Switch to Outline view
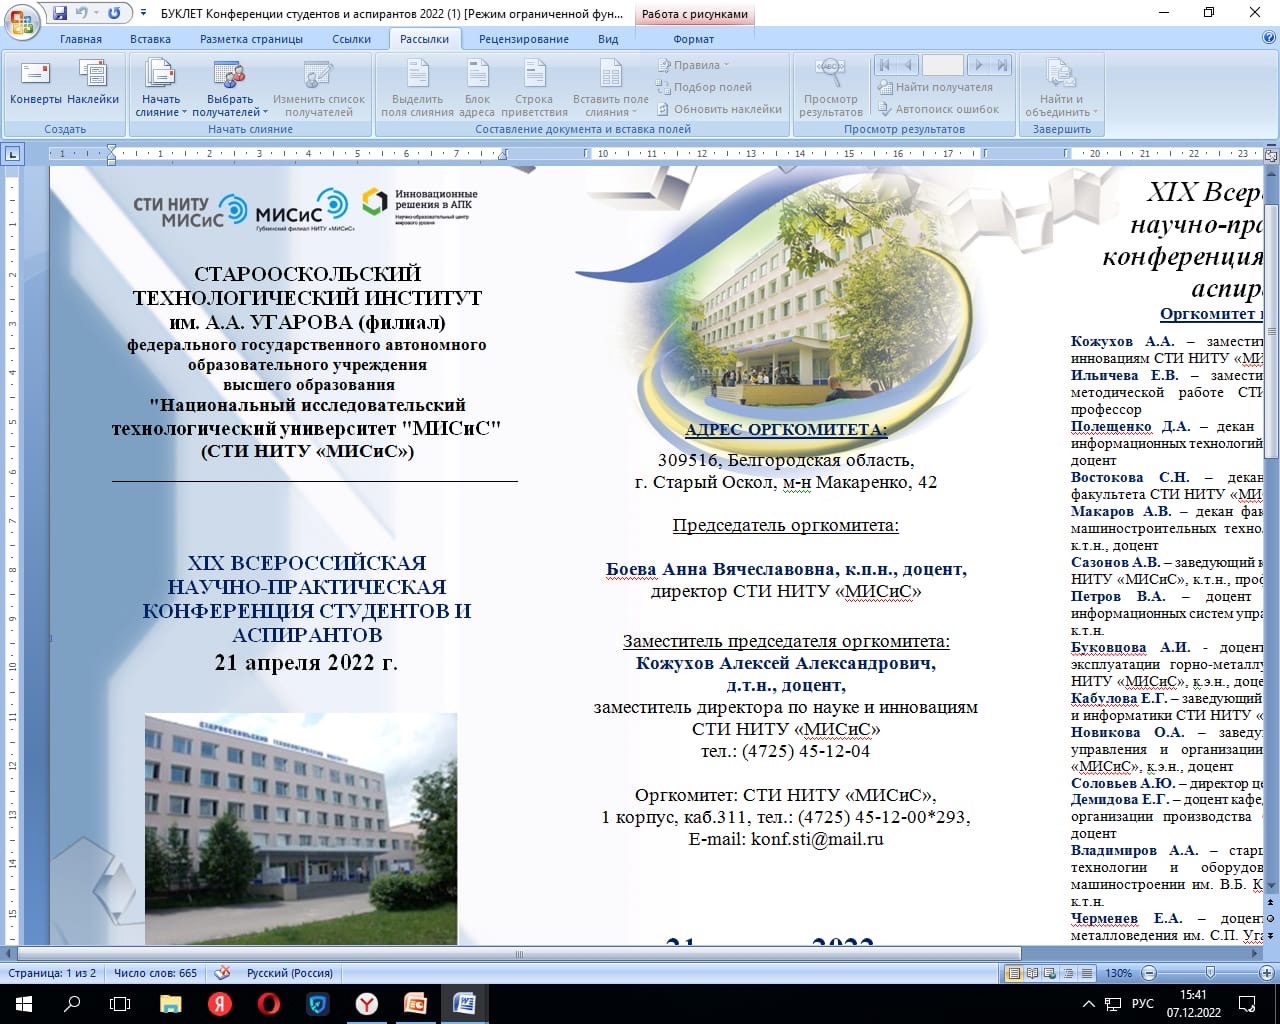This screenshot has width=1280, height=1024. point(1068,973)
